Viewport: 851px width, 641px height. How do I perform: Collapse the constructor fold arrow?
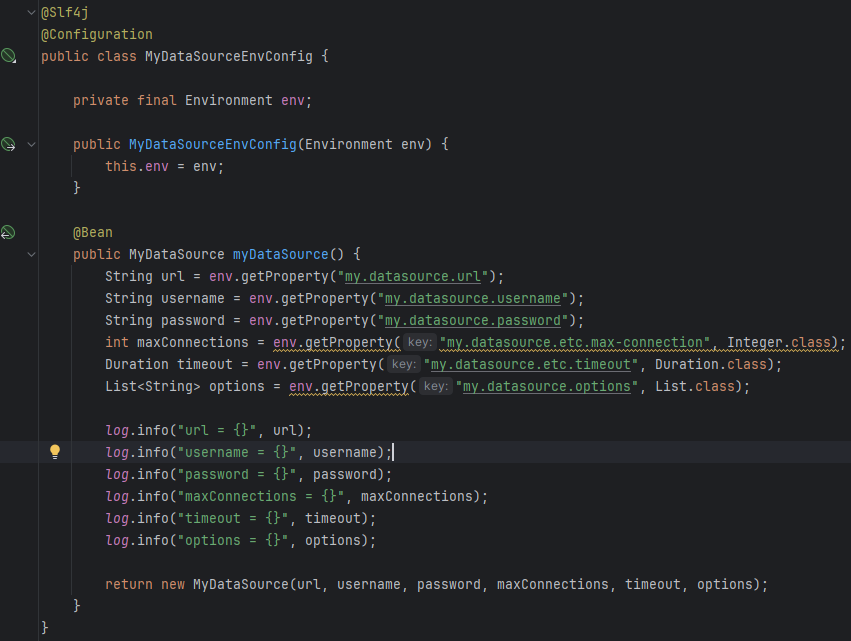pos(31,144)
